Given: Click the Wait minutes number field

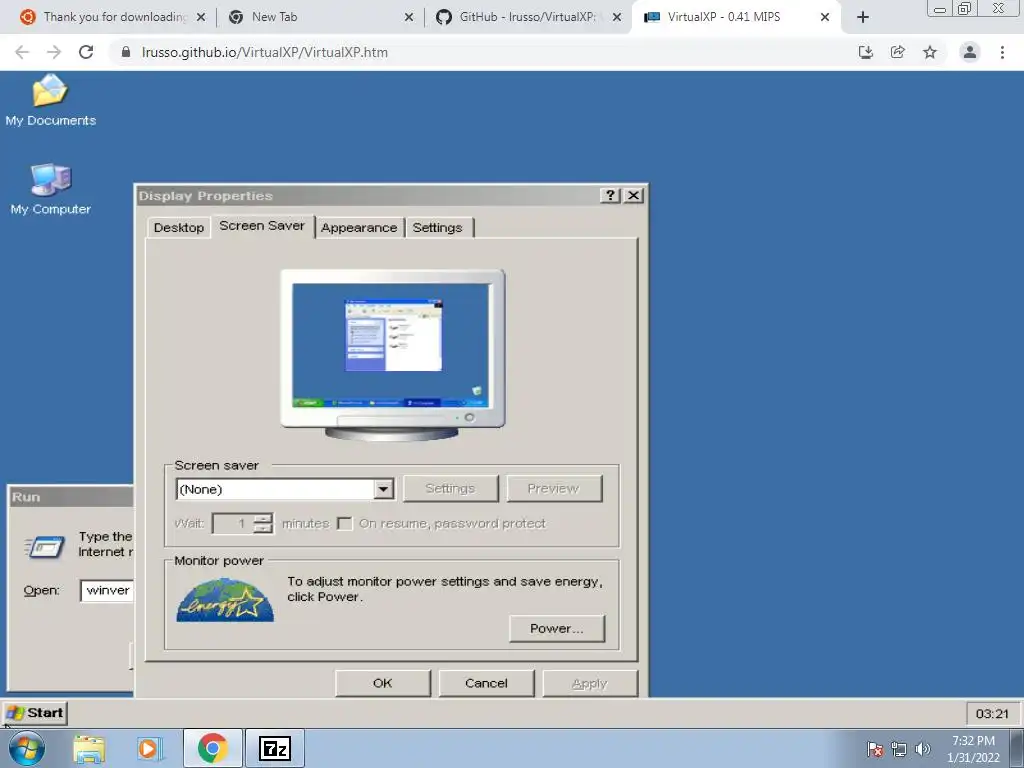Looking at the screenshot, I should (x=233, y=523).
